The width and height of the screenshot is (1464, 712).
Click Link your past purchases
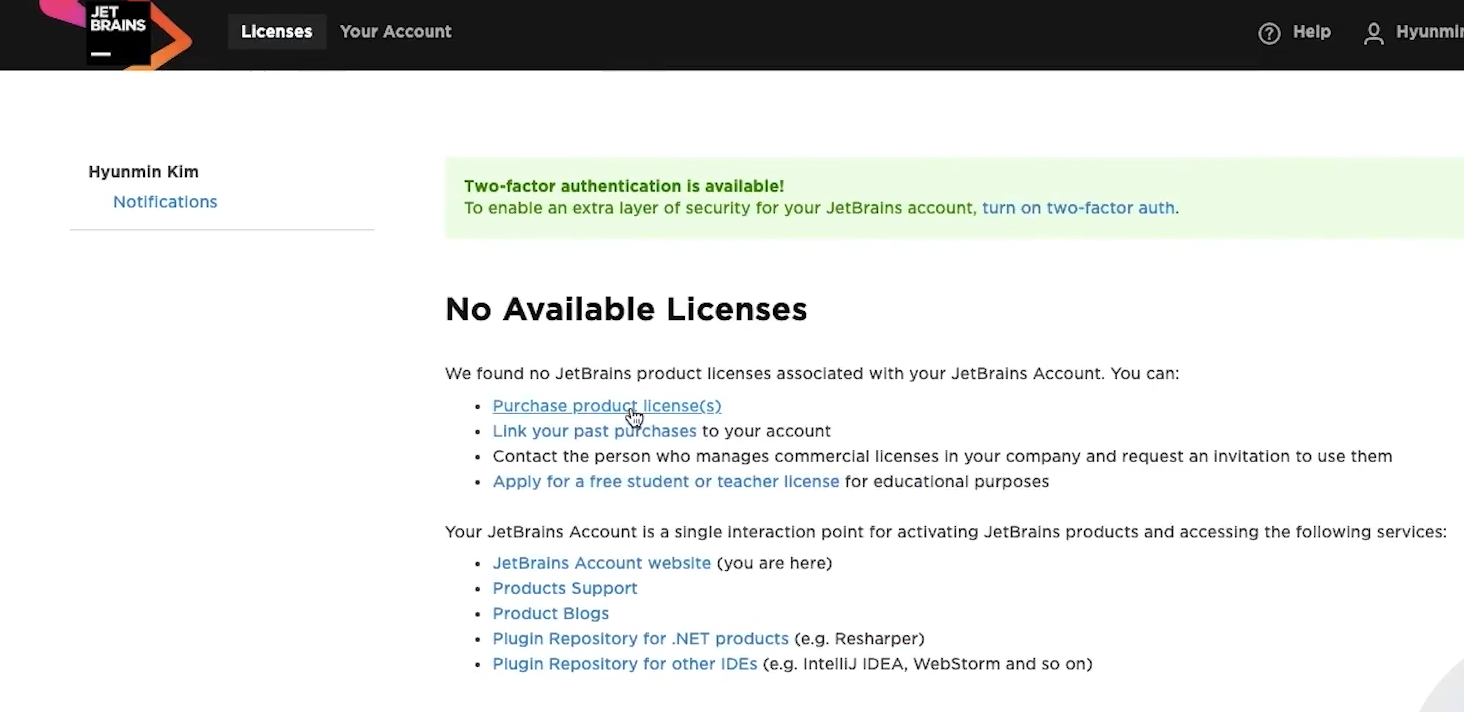595,431
